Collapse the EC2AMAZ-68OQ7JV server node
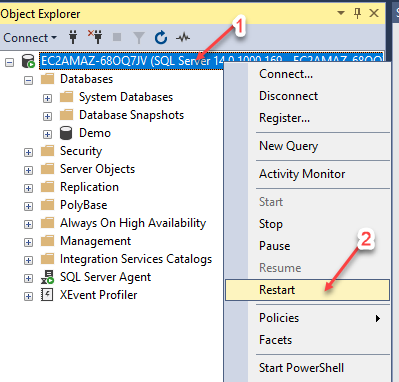This screenshot has width=399, height=382. [x=10, y=62]
